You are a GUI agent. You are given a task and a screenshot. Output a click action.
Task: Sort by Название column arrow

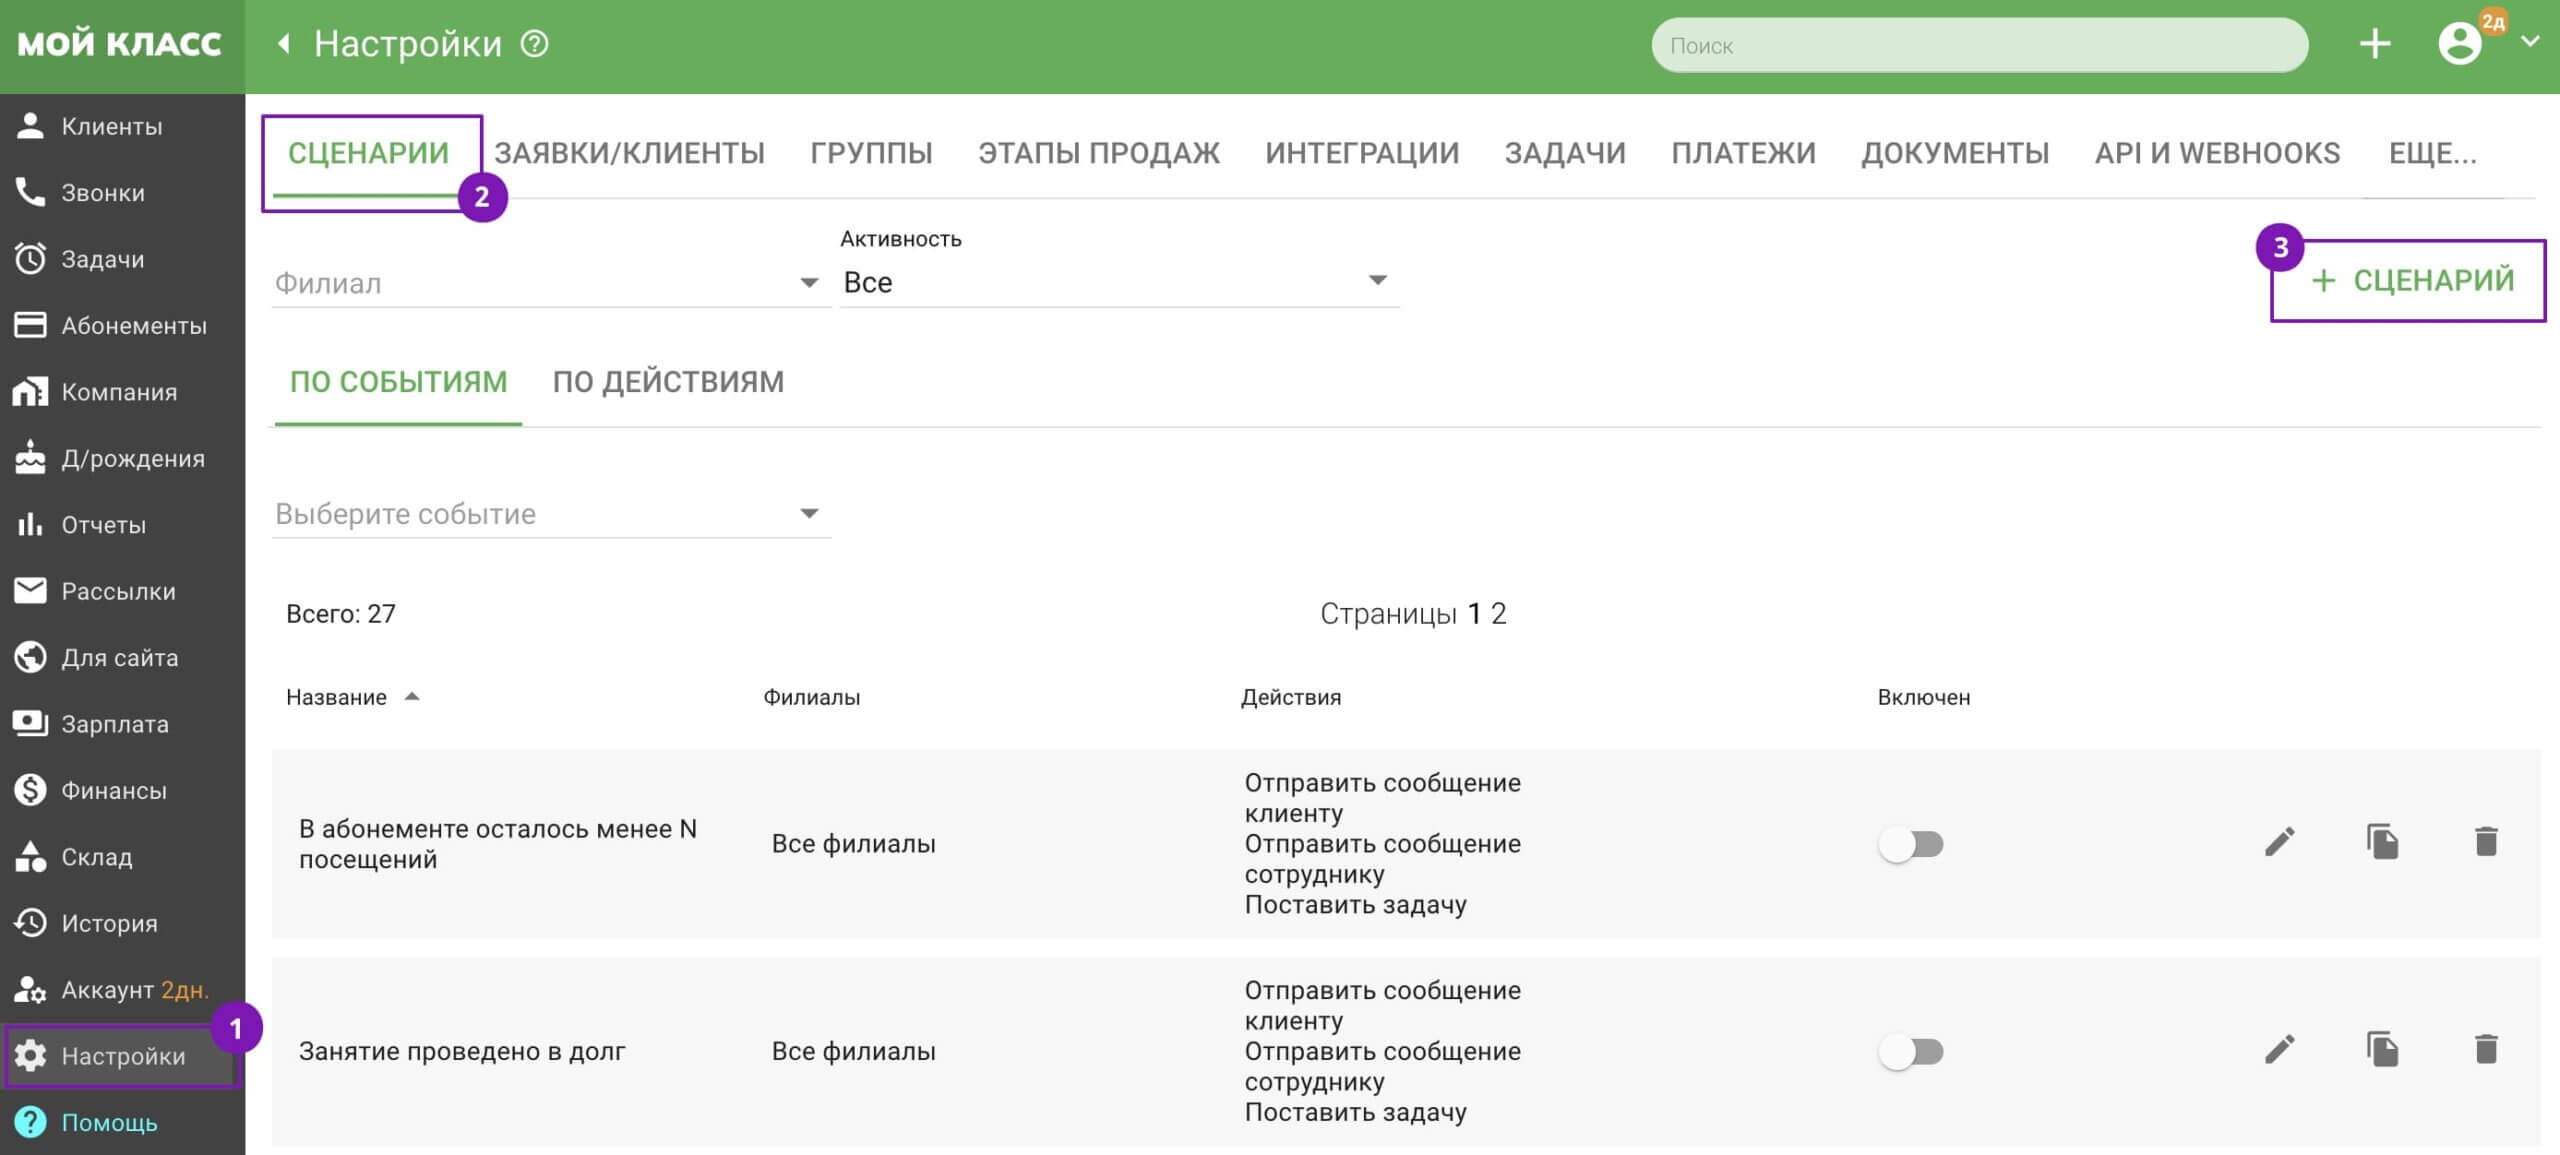pyautogui.click(x=412, y=697)
